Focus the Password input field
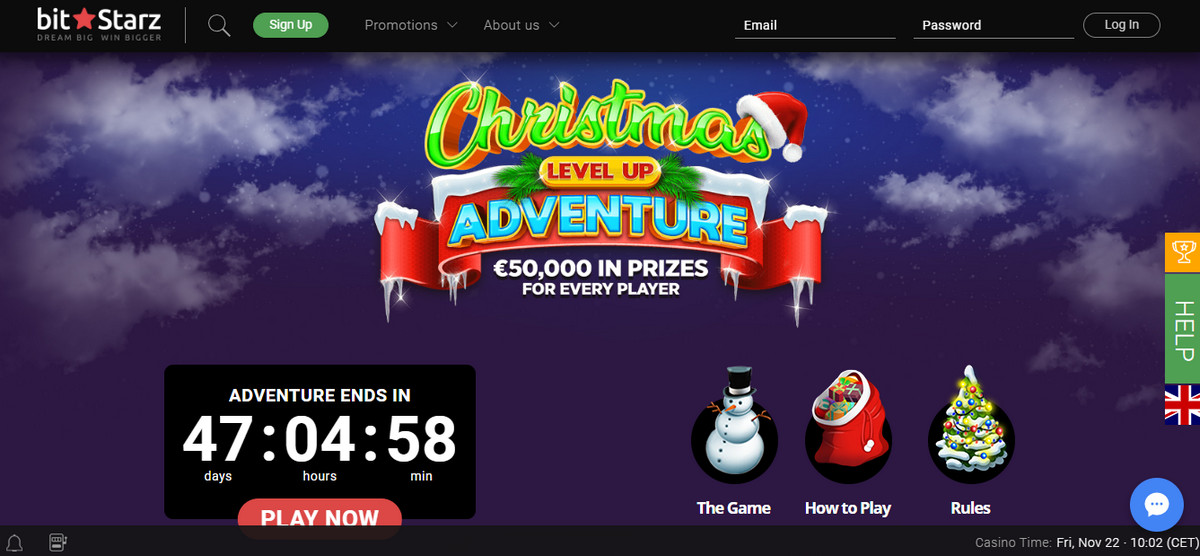This screenshot has height=556, width=1200. 994,25
